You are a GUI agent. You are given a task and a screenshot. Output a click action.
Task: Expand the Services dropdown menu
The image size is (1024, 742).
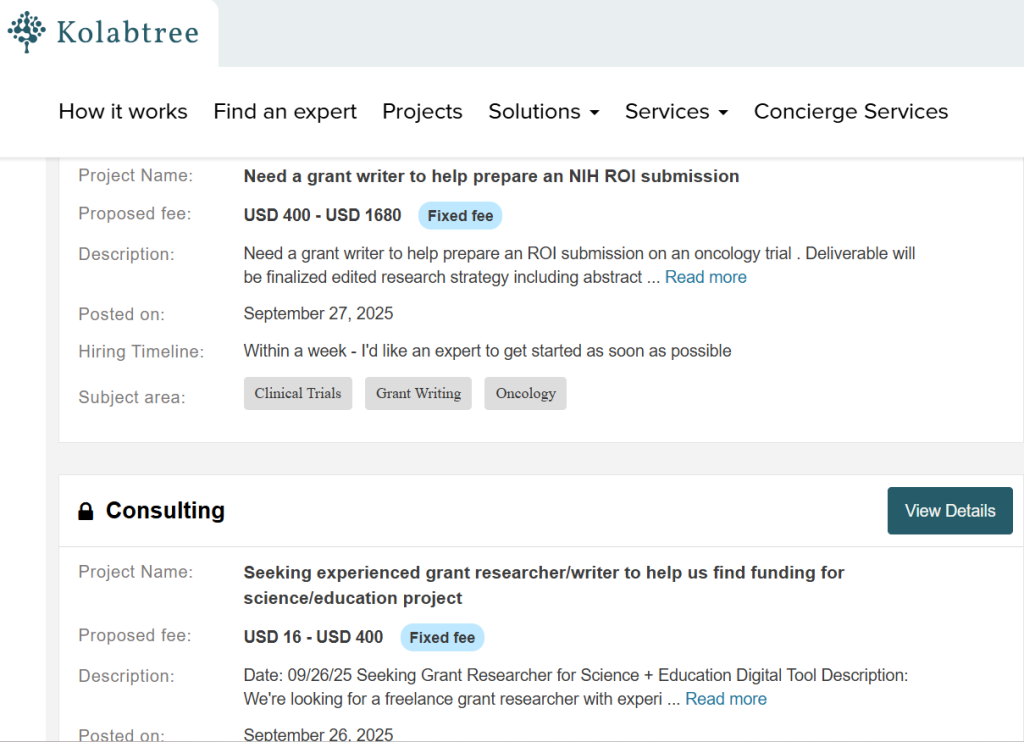pos(676,111)
